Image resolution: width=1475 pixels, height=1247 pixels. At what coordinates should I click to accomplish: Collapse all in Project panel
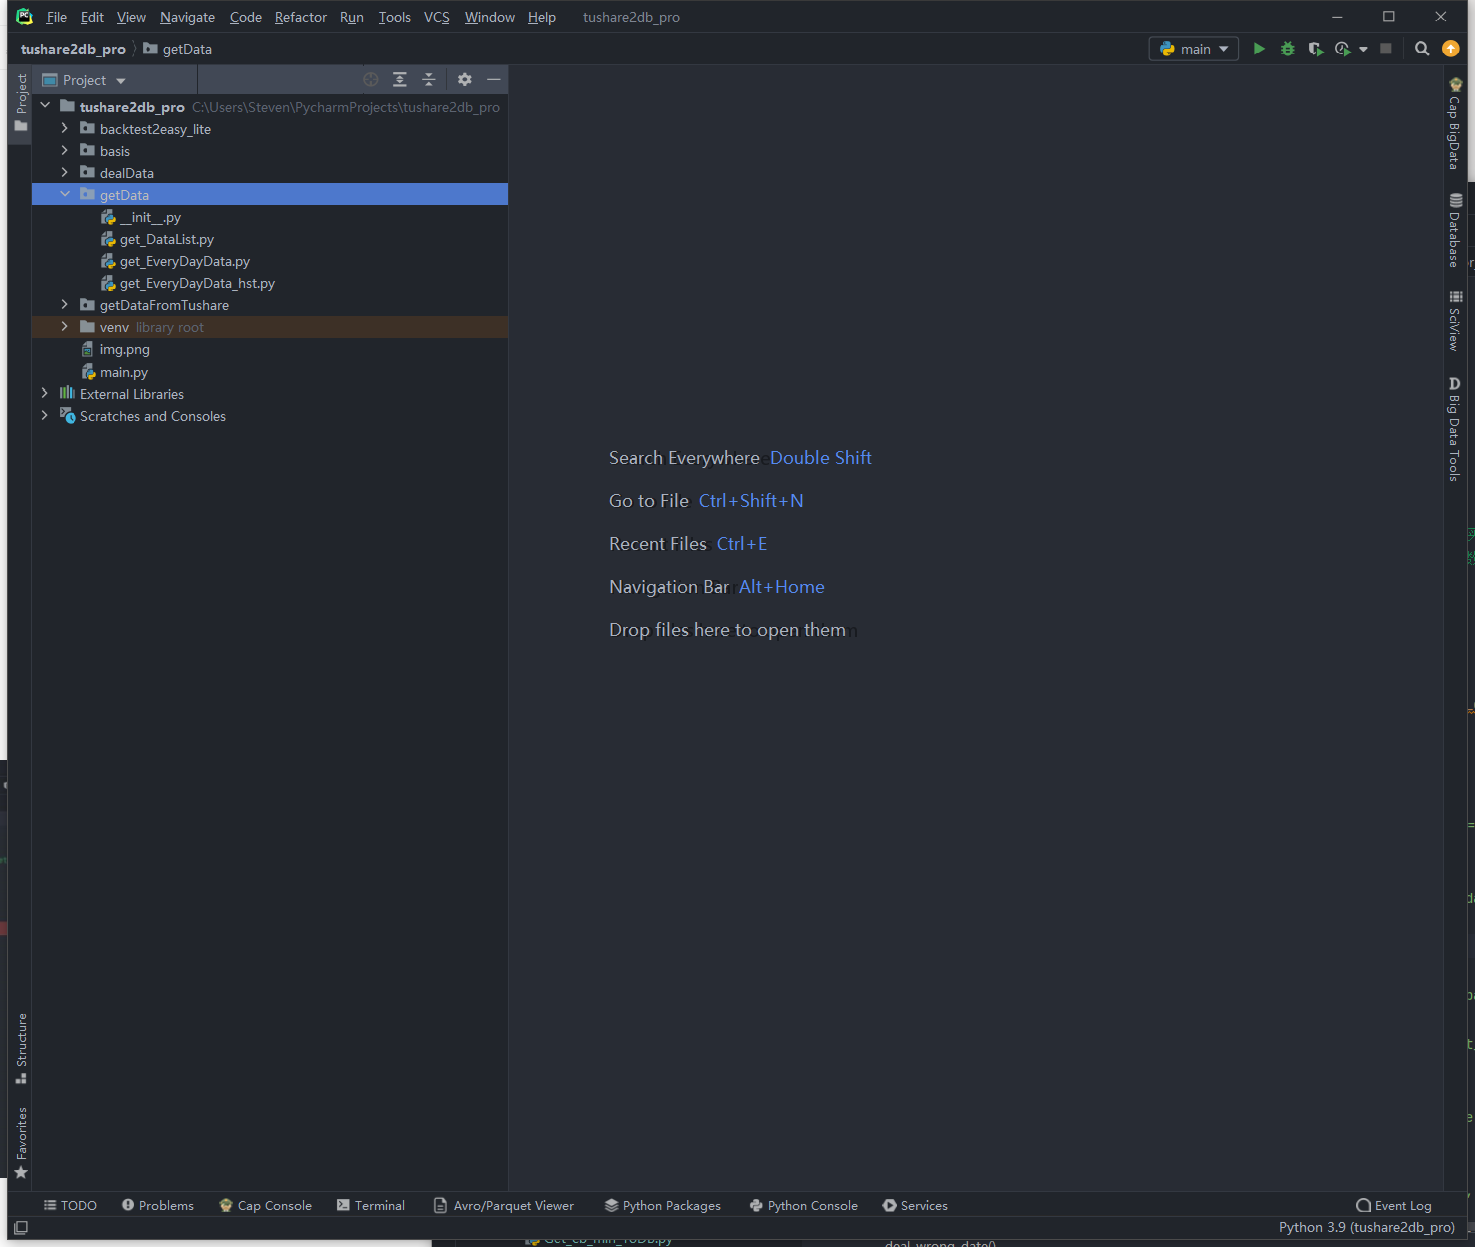tap(429, 80)
